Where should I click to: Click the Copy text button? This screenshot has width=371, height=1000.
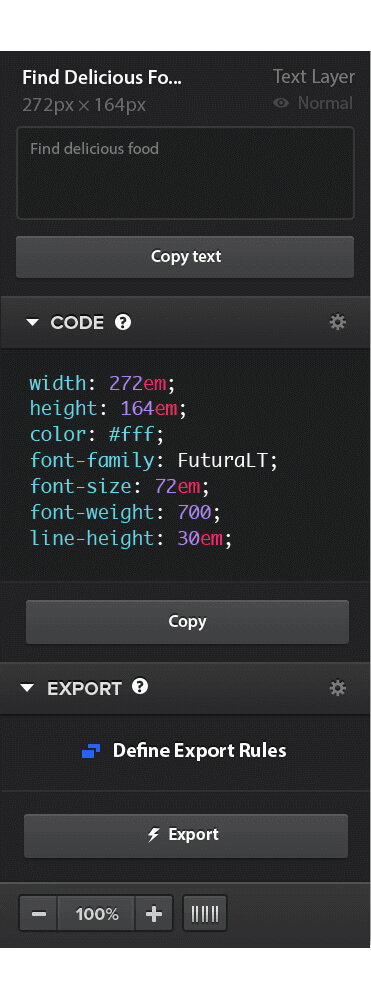click(x=185, y=257)
